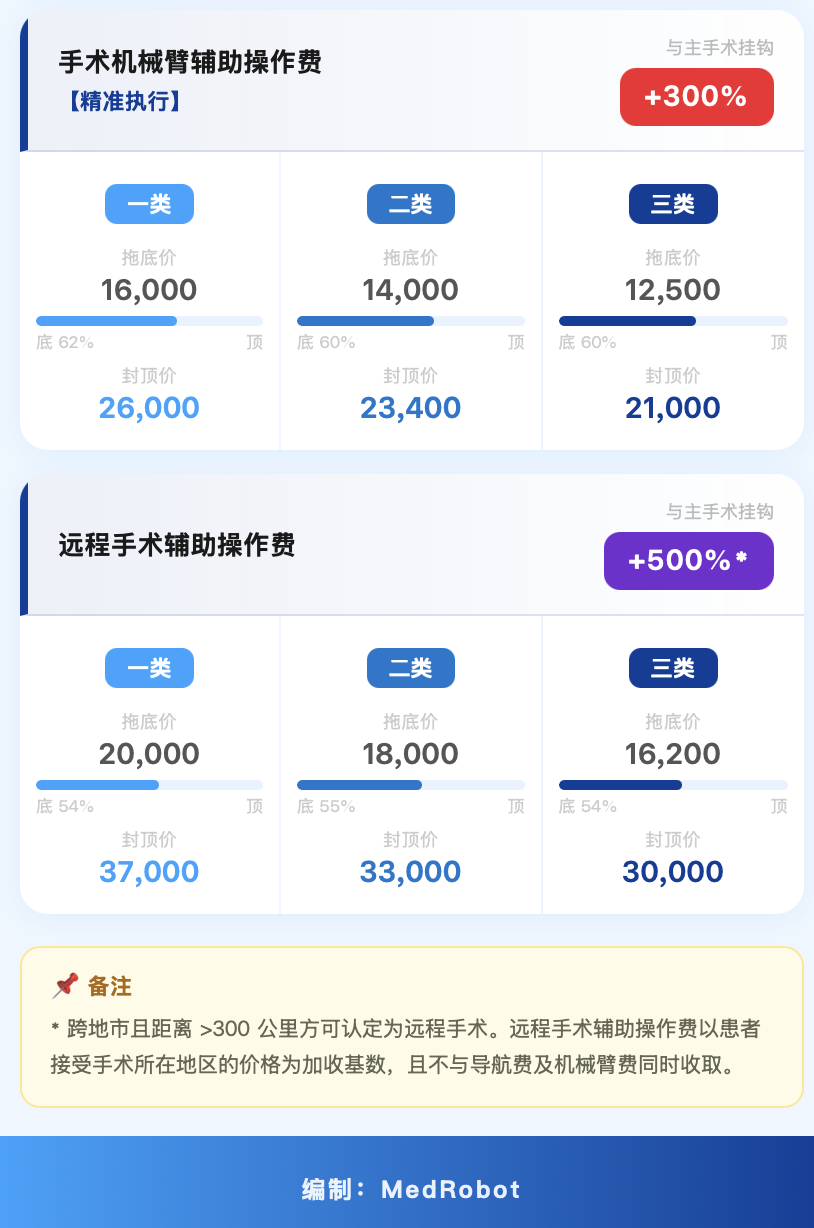
Task: Click the pushpin icon beside 备注
Action: pyautogui.click(x=65, y=986)
